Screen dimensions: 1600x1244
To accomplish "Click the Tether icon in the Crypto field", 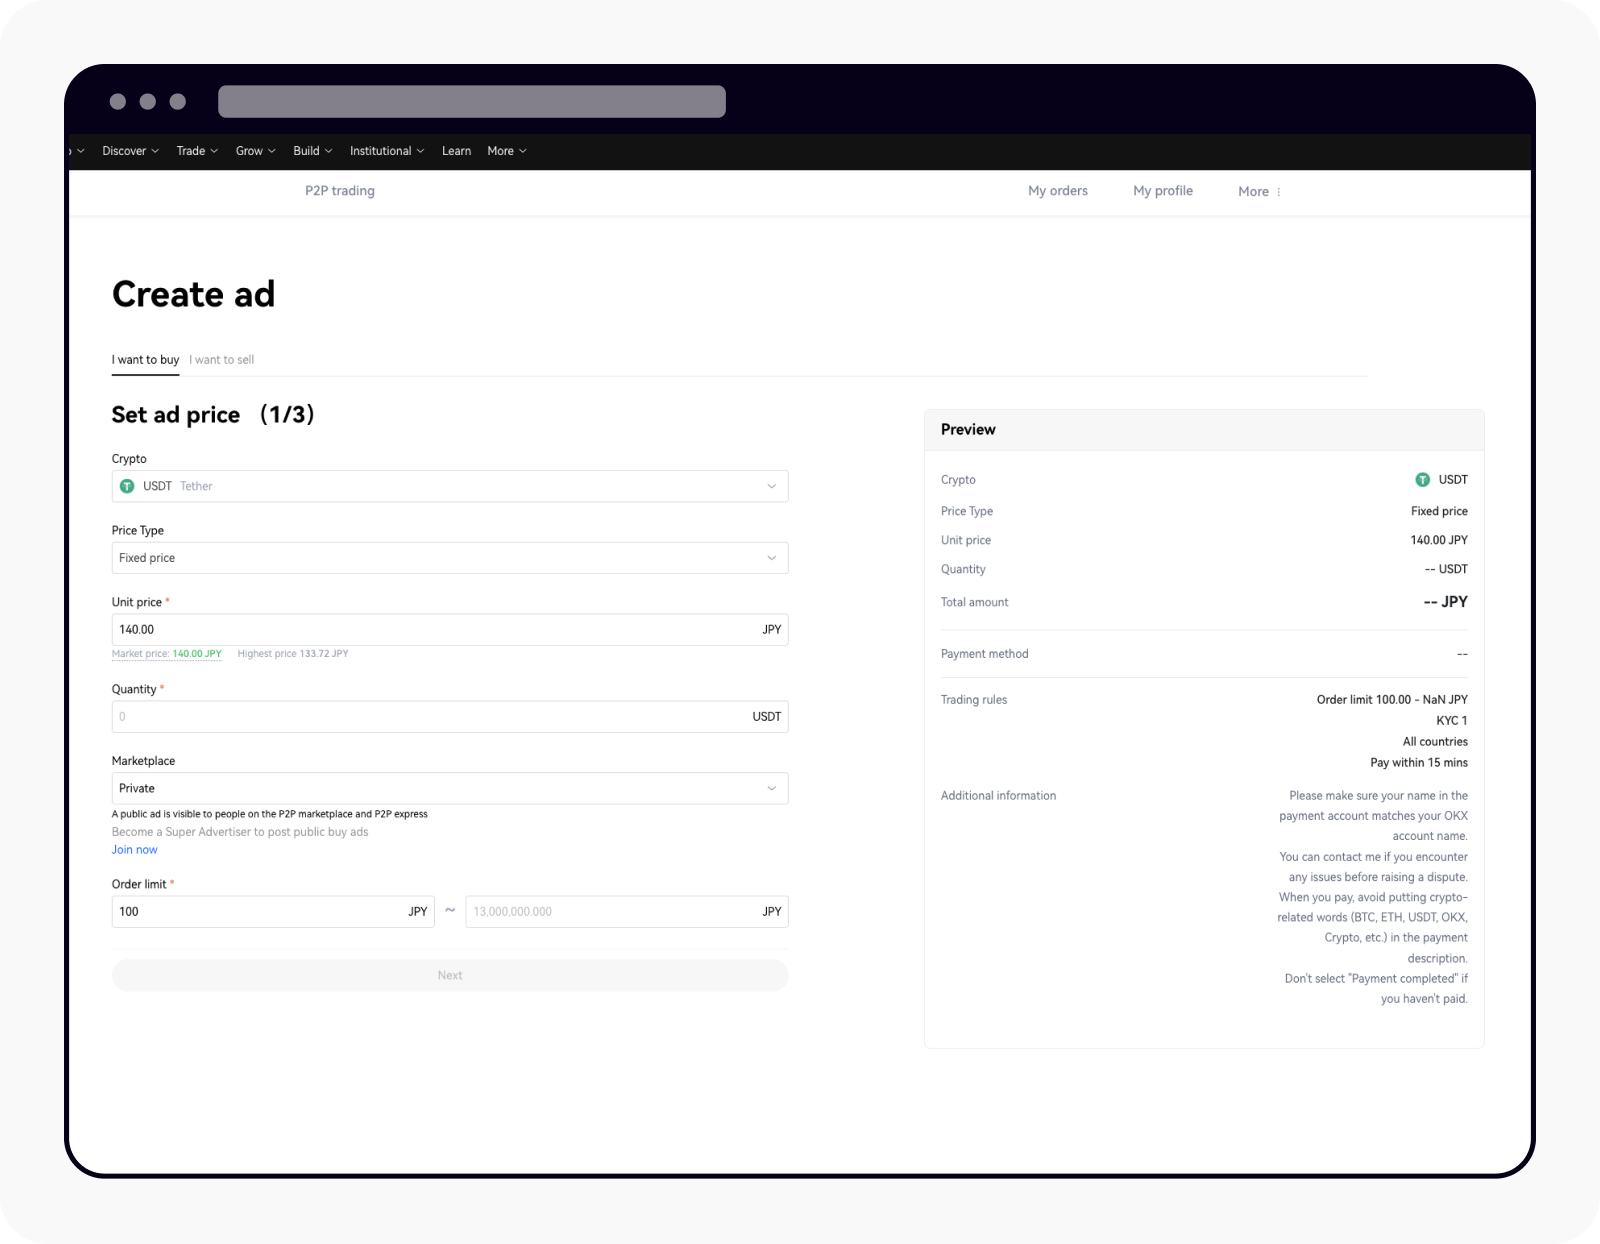I will coord(127,486).
